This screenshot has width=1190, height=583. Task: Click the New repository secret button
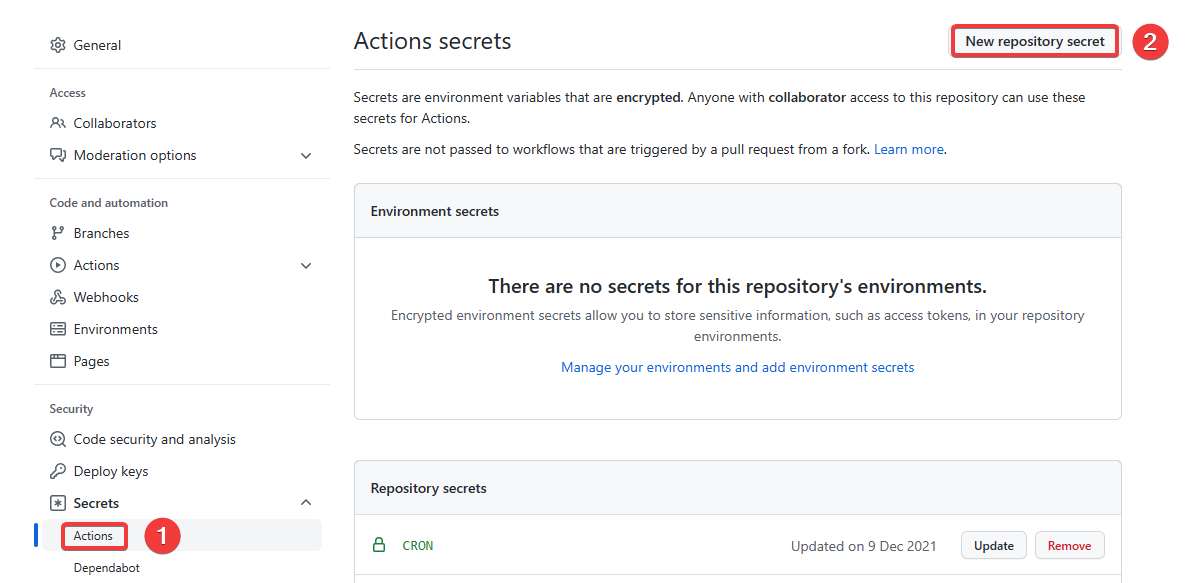pos(1034,41)
